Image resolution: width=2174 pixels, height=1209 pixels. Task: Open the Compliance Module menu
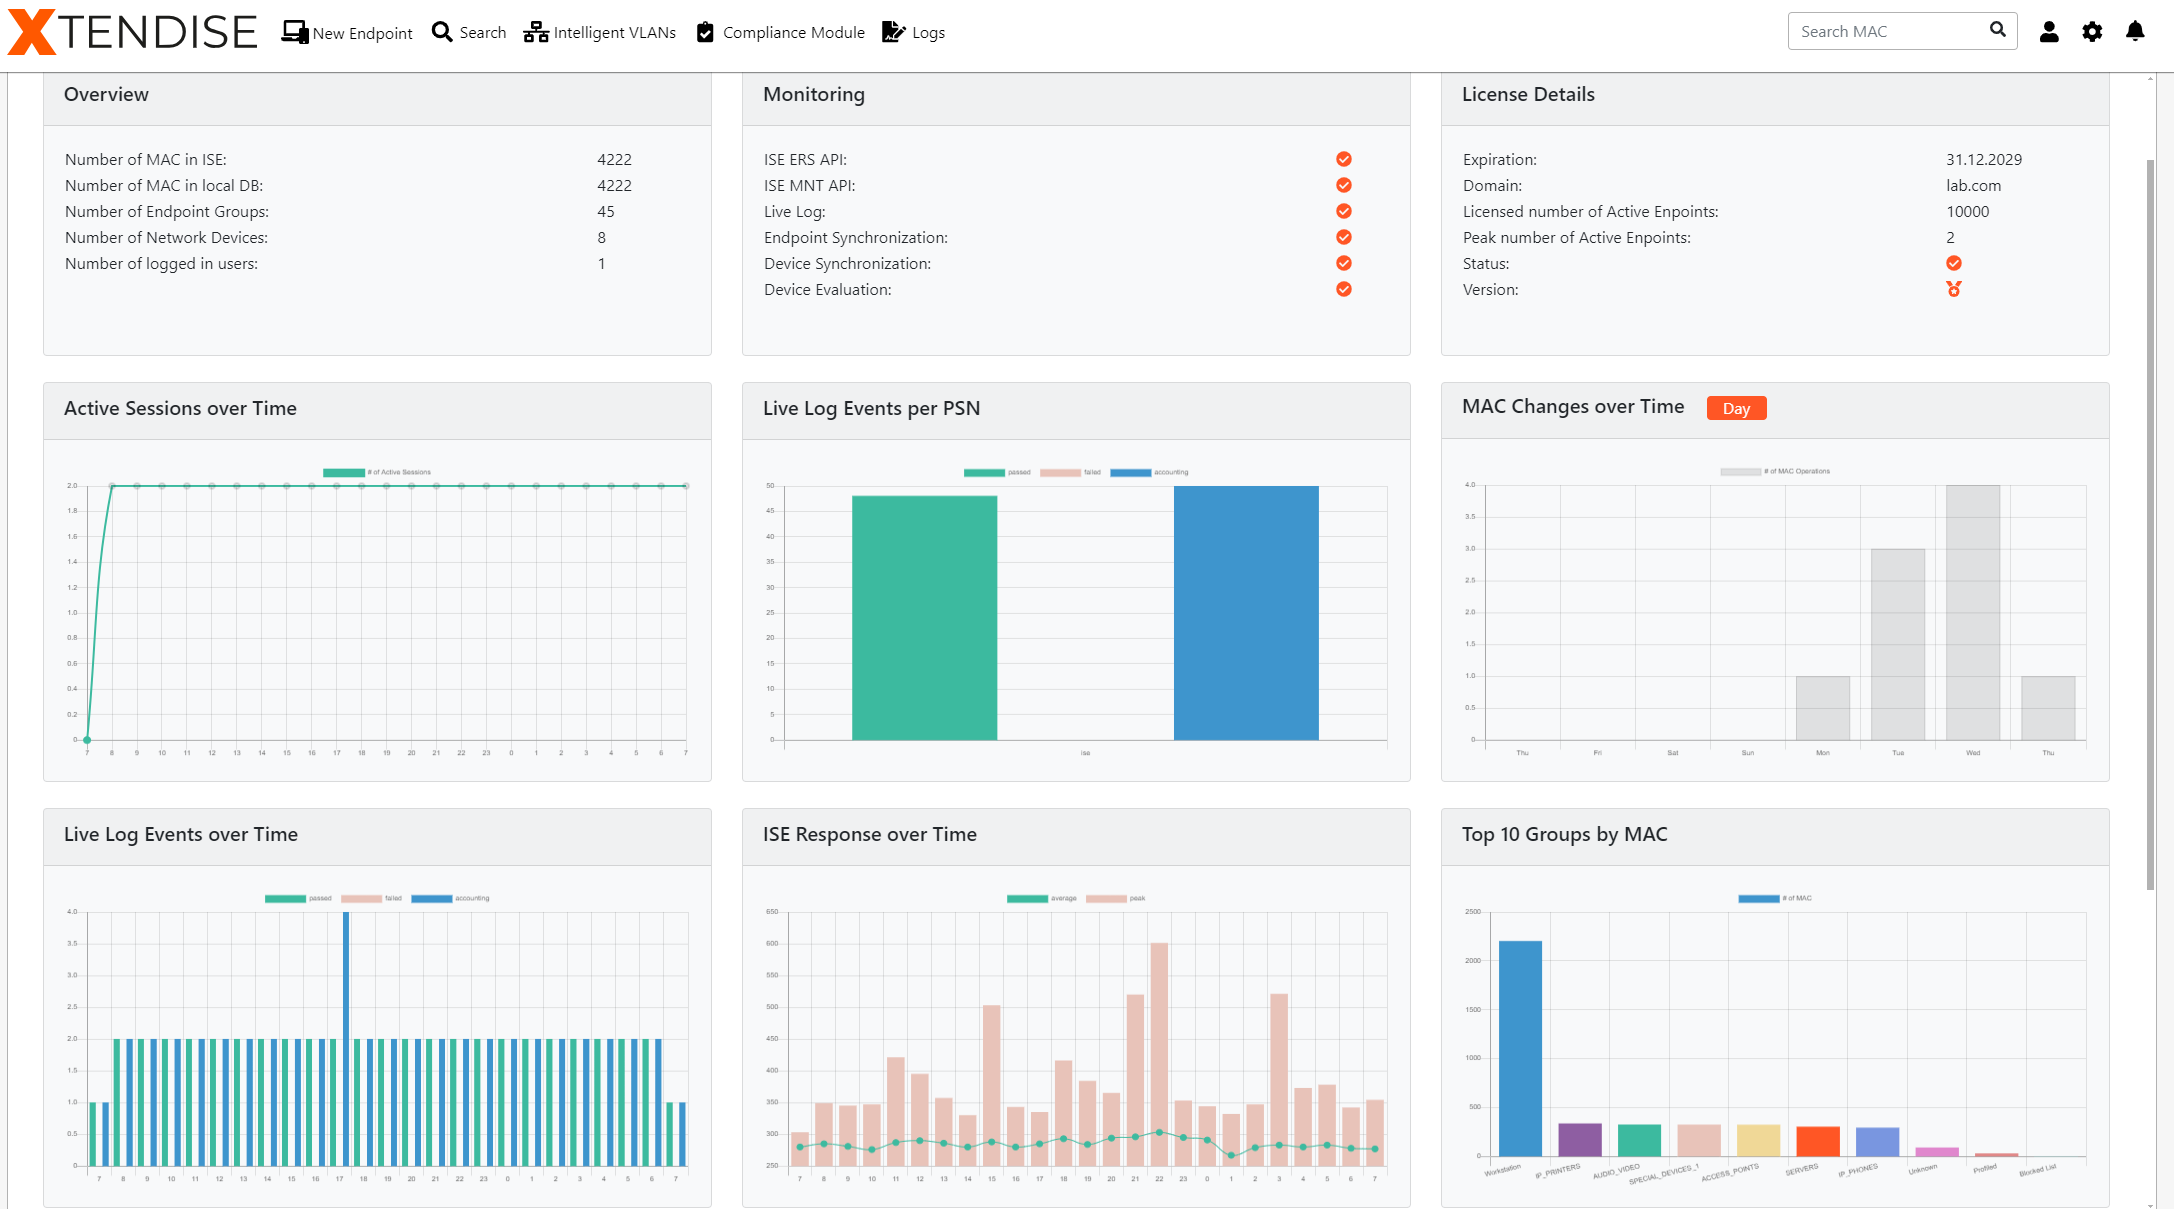pyautogui.click(x=793, y=32)
